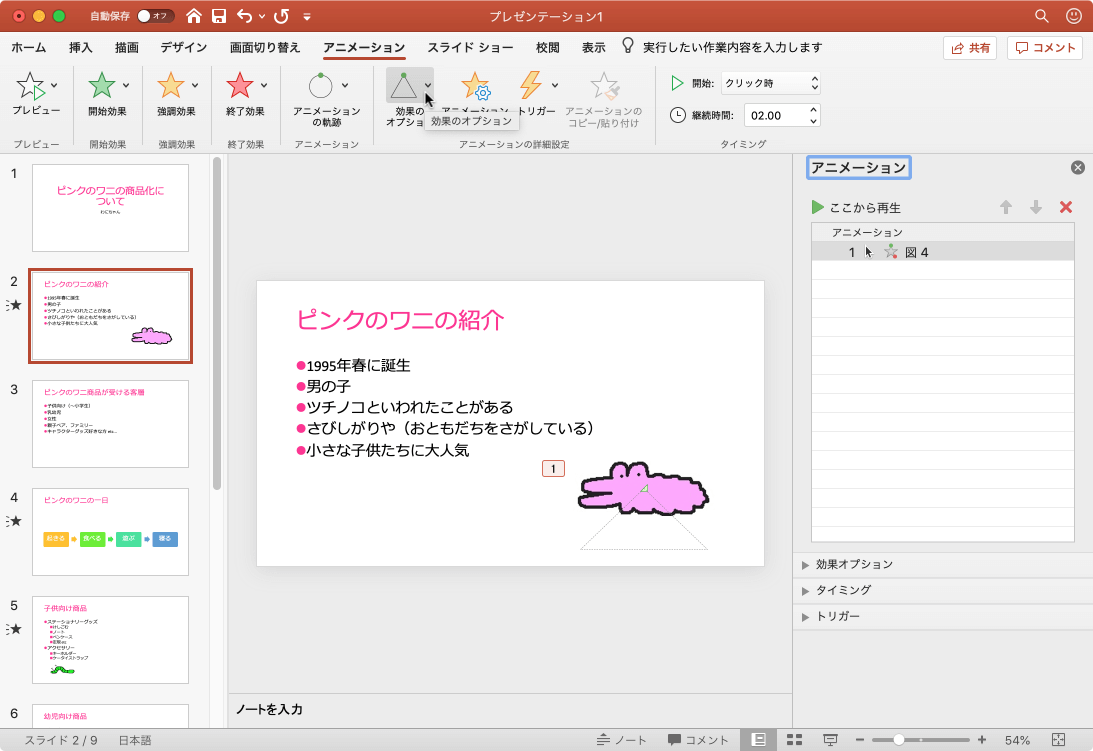This screenshot has width=1093, height=751.
Task: Click the 共有 share button
Action: tap(970, 48)
